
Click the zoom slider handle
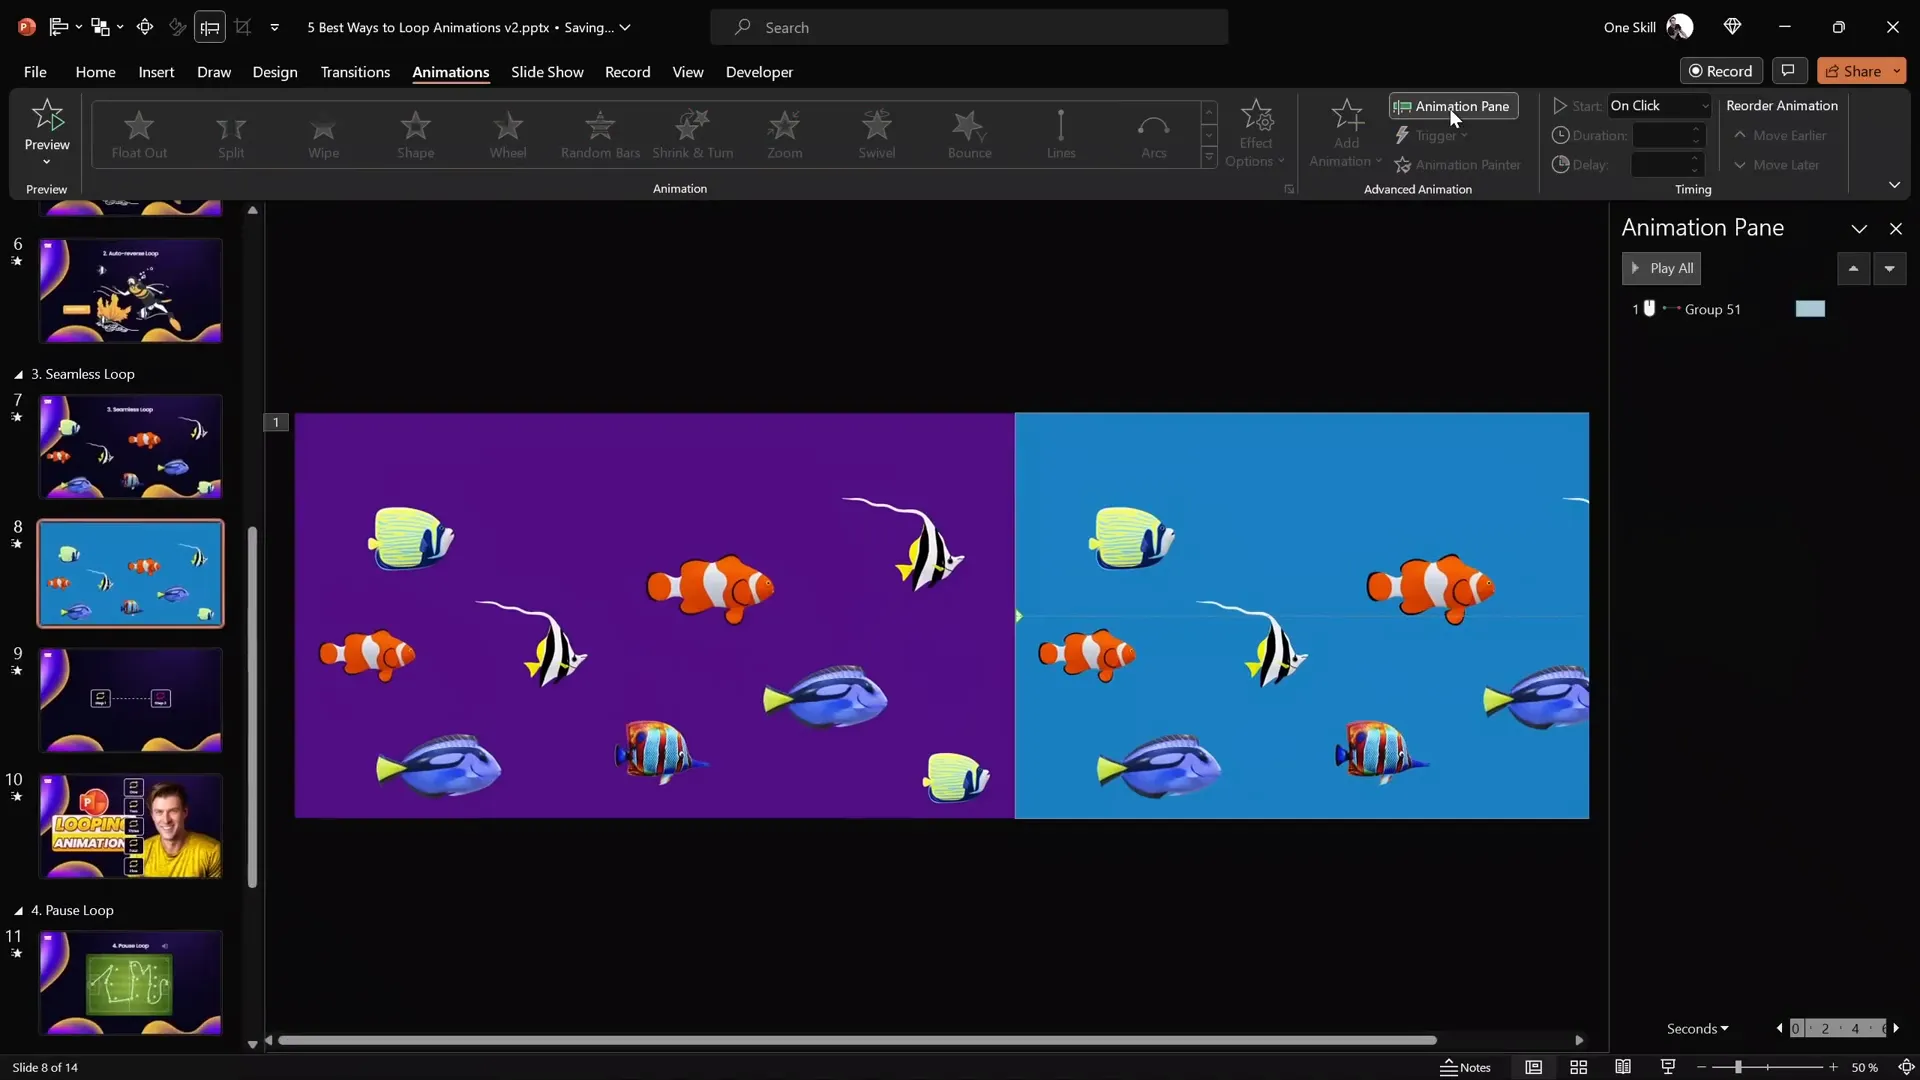point(1738,1067)
